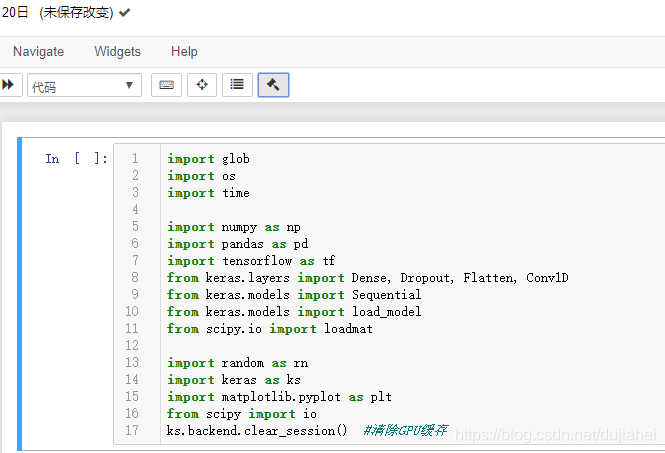Screen dimensions: 665x453
Task: Toggle the hammer toolbar button
Action: (x=273, y=85)
